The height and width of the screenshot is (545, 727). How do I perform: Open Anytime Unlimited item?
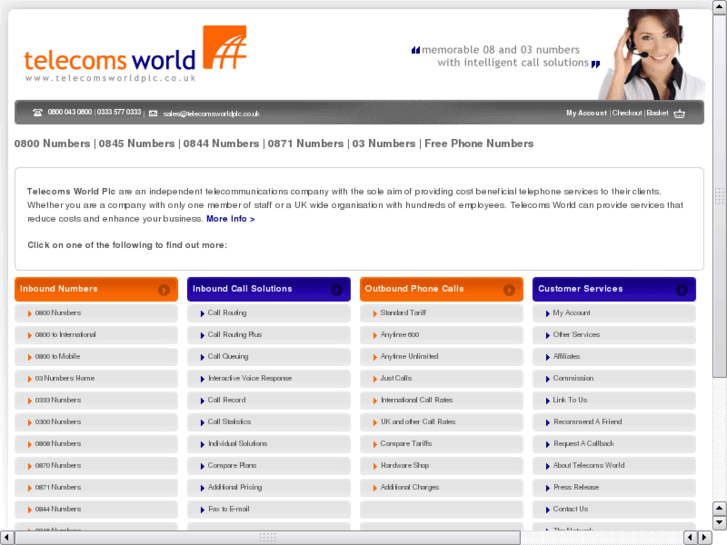pos(441,357)
